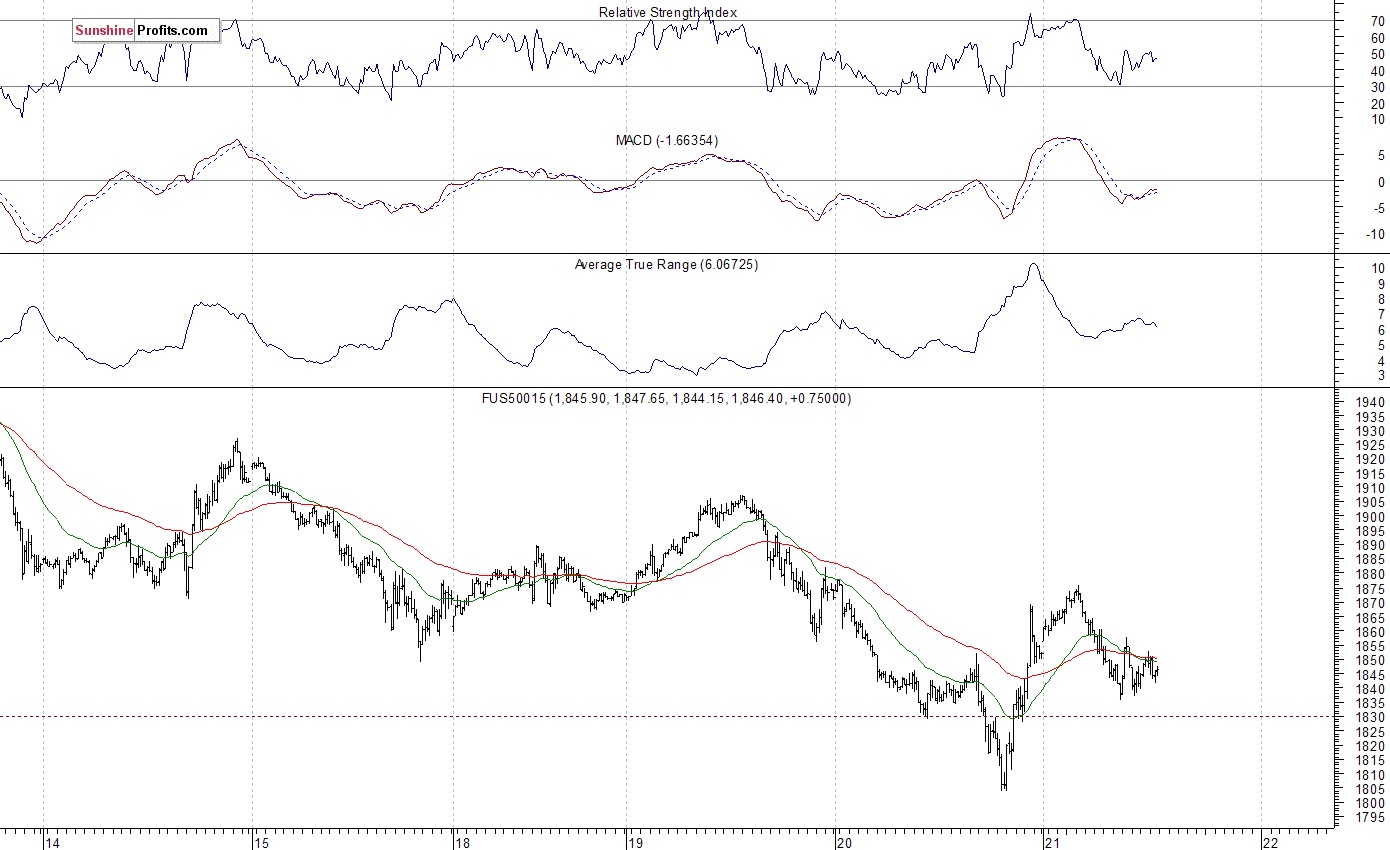Screen dimensions: 1390x850
Task: Select the Relative Strength Index title
Action: point(667,12)
